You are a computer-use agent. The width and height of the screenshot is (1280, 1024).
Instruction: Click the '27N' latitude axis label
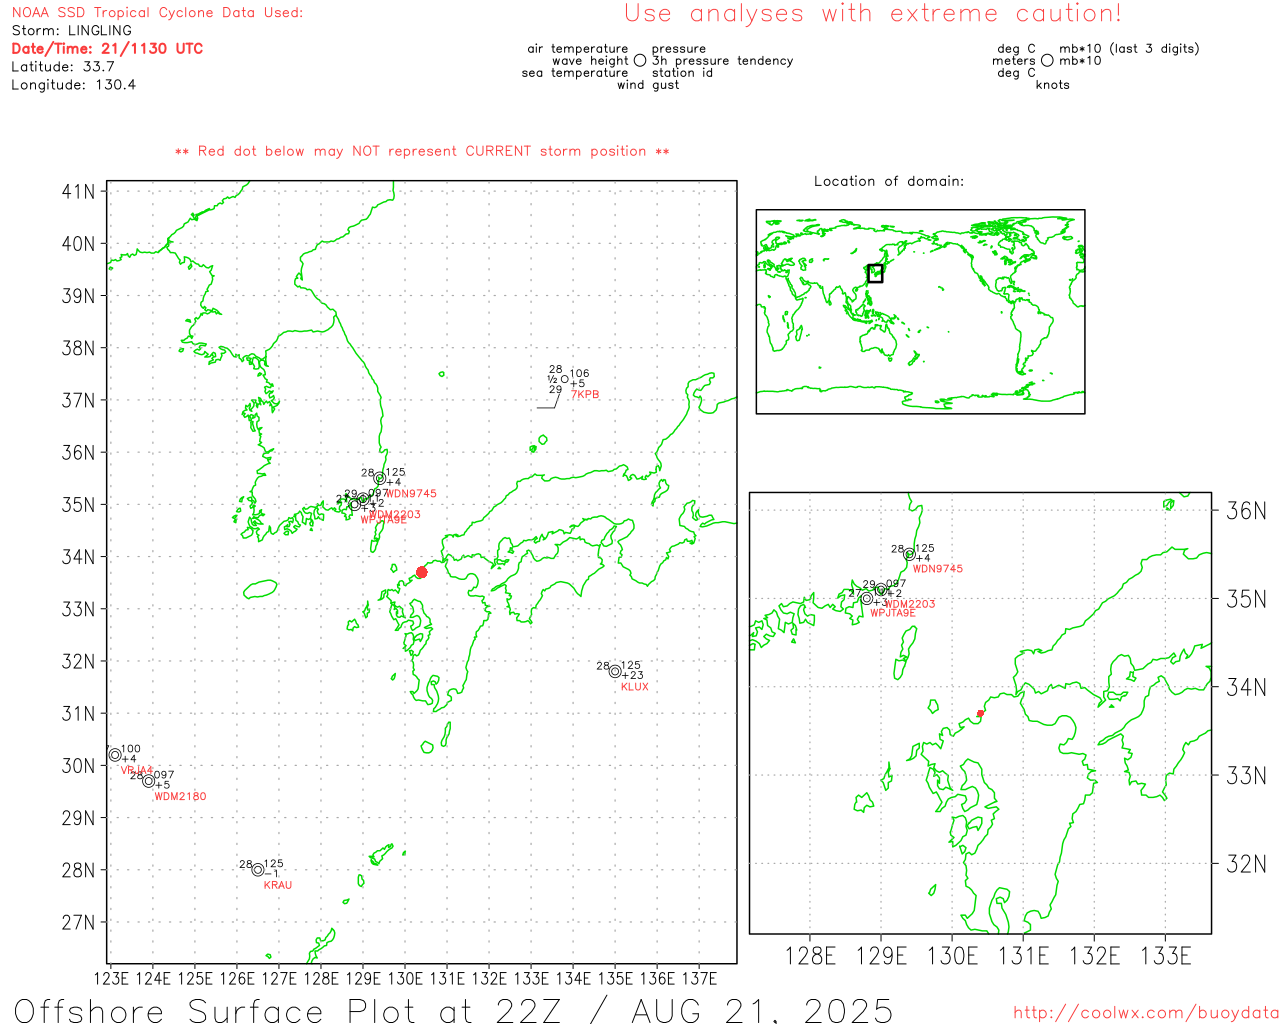[x=78, y=922]
